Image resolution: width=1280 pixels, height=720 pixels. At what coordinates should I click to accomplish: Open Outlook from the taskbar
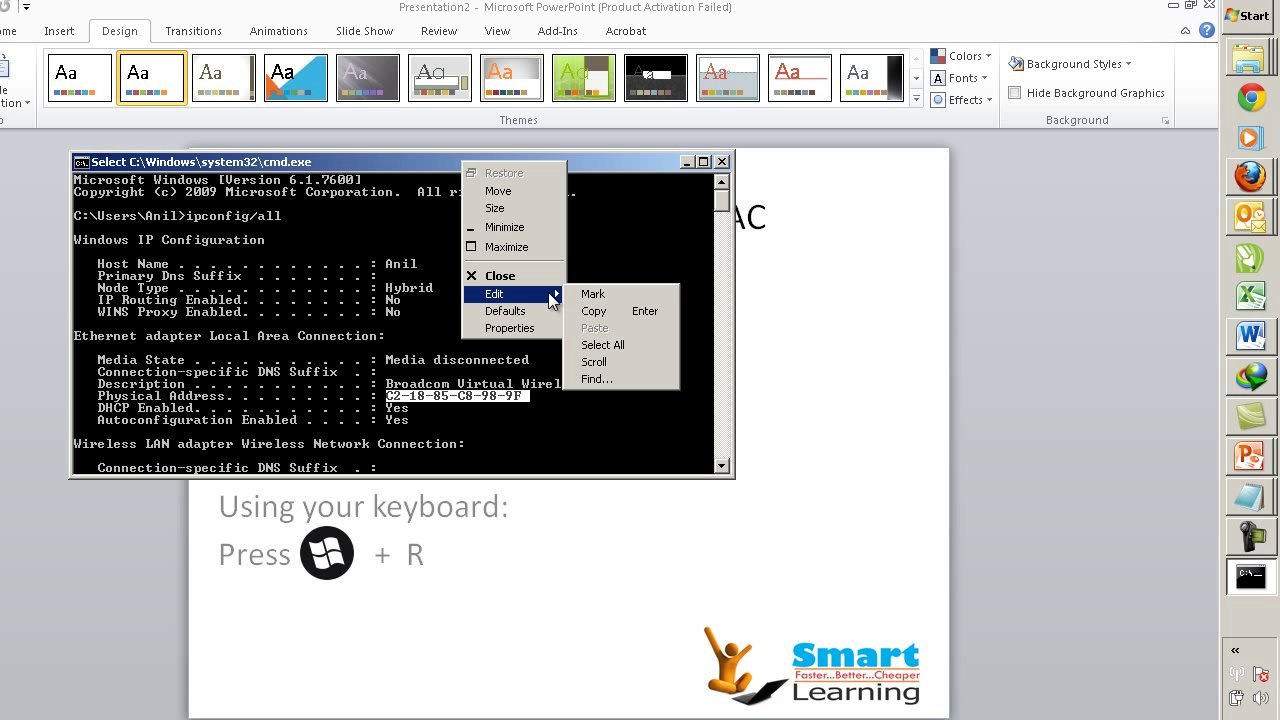[x=1250, y=216]
